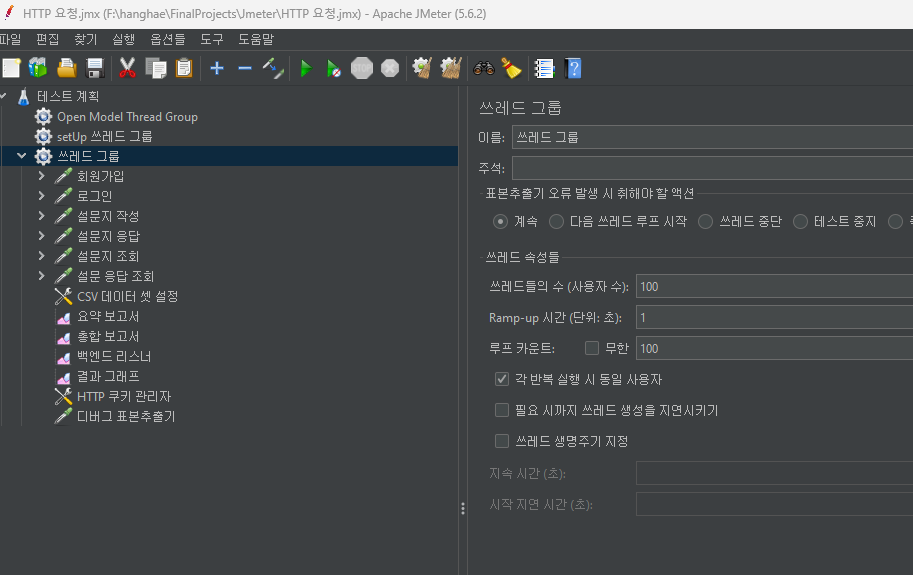Open the Templates icon in toolbar
Image resolution: width=913 pixels, height=575 pixels.
click(38, 68)
